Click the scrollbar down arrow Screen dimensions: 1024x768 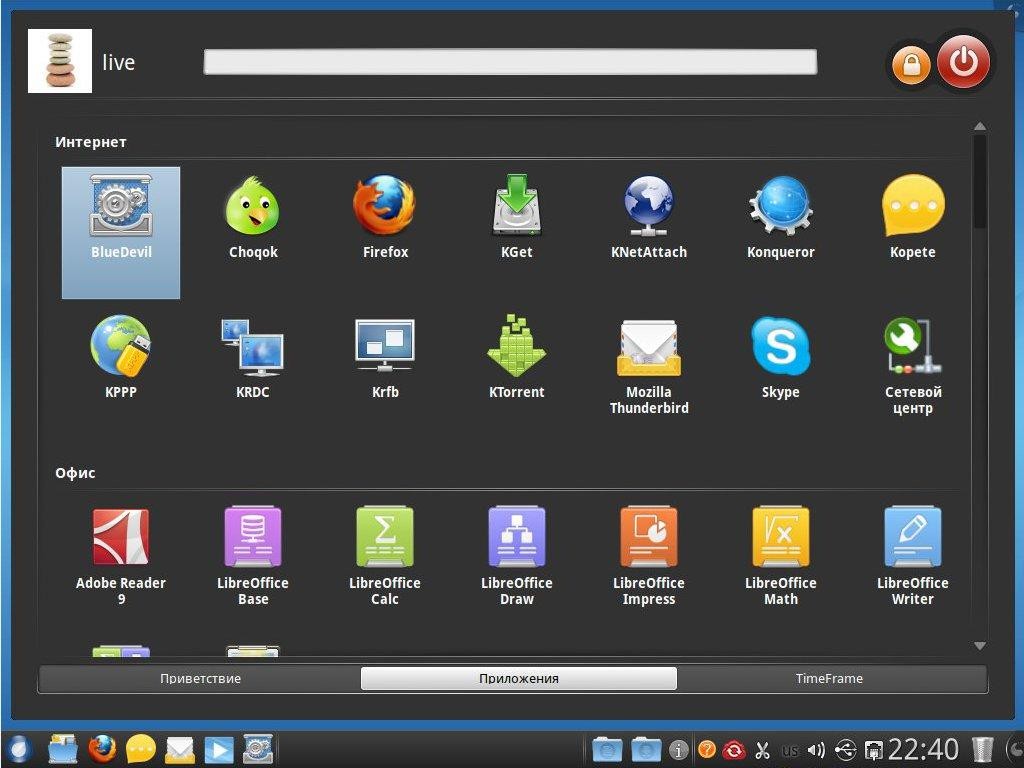pos(980,646)
